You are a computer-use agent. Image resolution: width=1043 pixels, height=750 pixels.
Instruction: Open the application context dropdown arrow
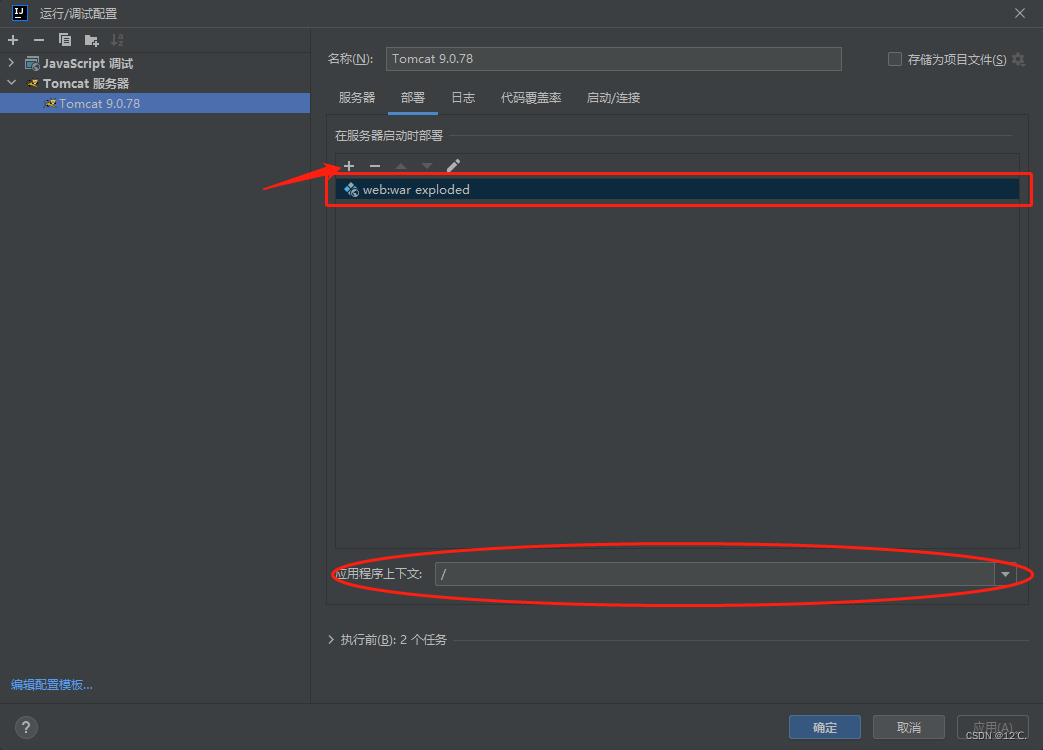pos(1005,574)
